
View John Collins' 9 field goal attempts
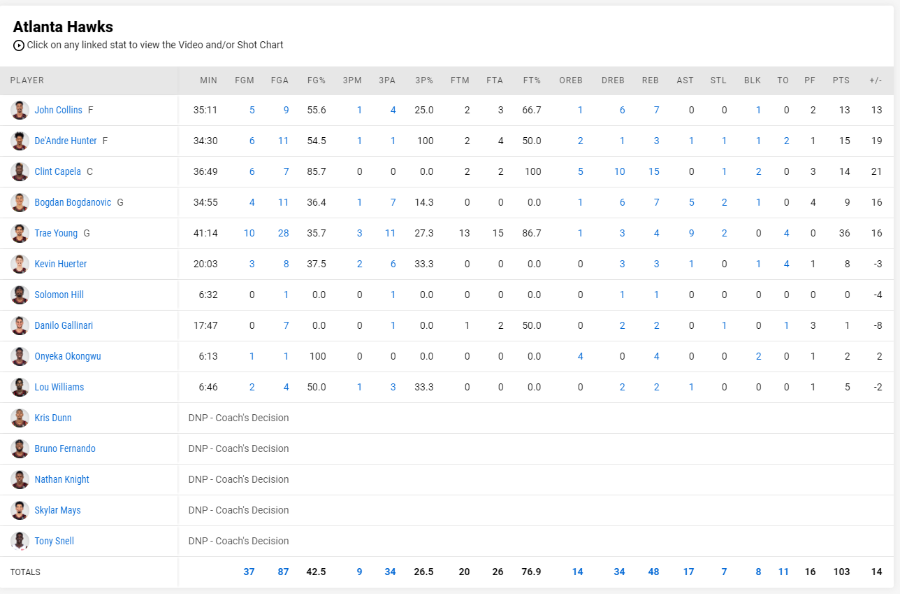click(x=286, y=110)
